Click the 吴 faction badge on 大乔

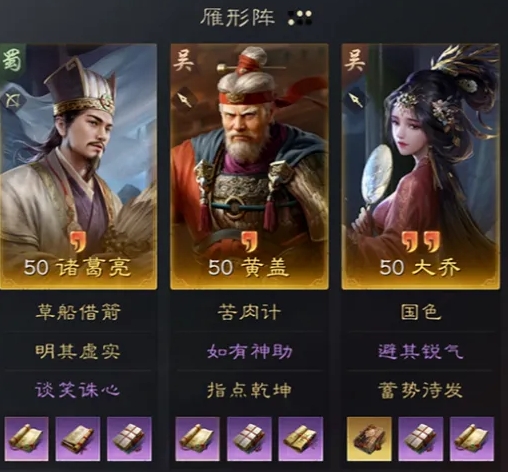pyautogui.click(x=355, y=60)
